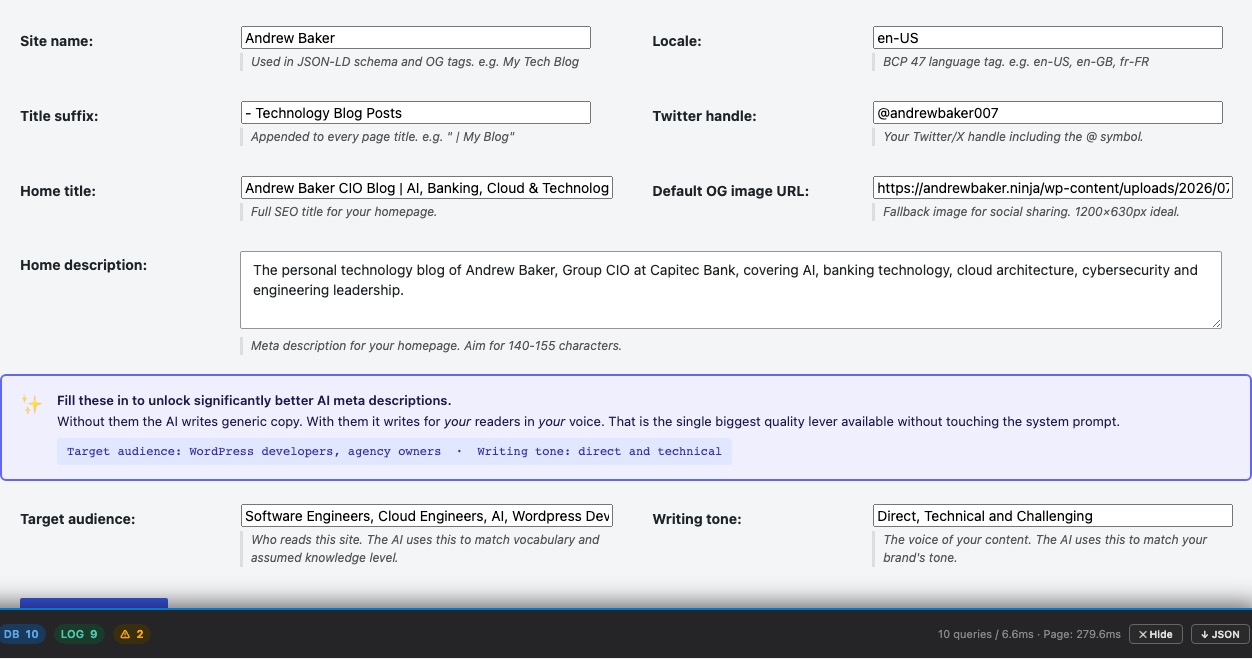Click hint 'Full SEO title for your homepage'
The height and width of the screenshot is (659, 1252).
click(x=344, y=212)
